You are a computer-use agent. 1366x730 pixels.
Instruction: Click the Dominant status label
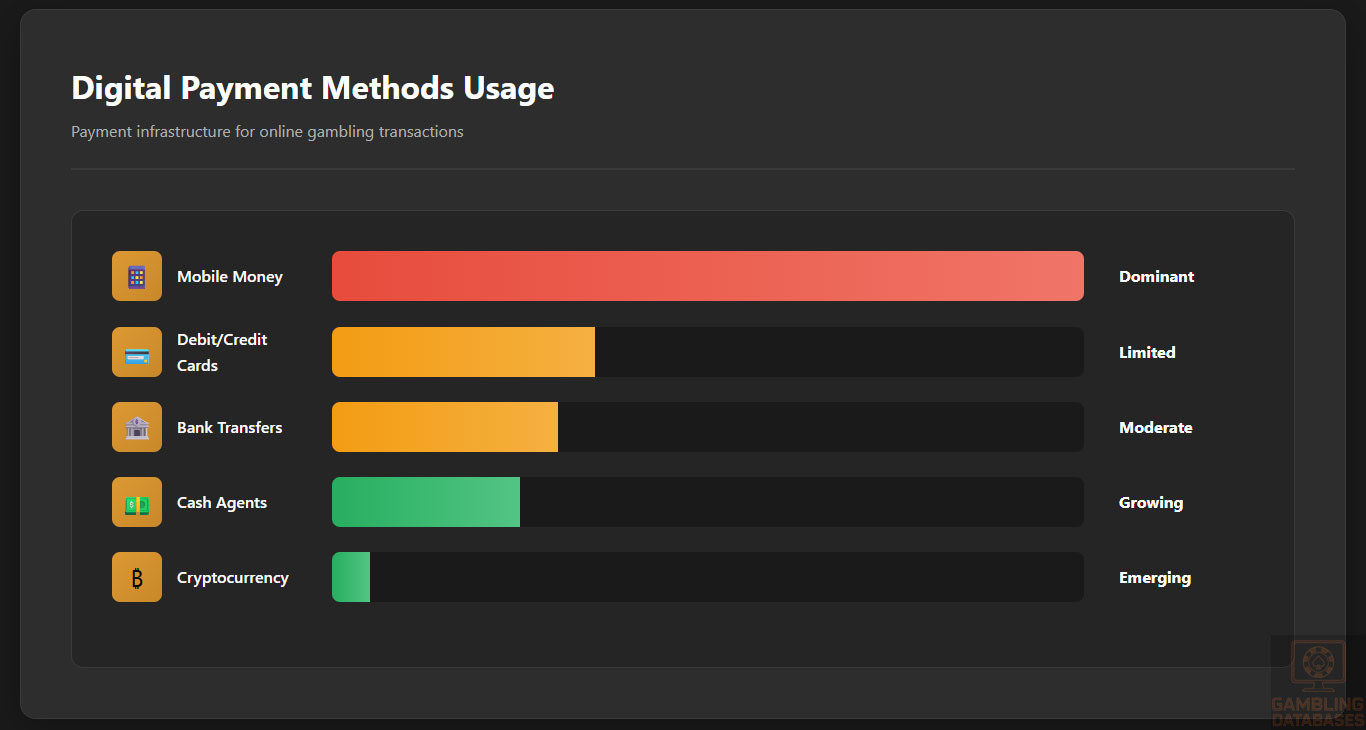(x=1156, y=277)
